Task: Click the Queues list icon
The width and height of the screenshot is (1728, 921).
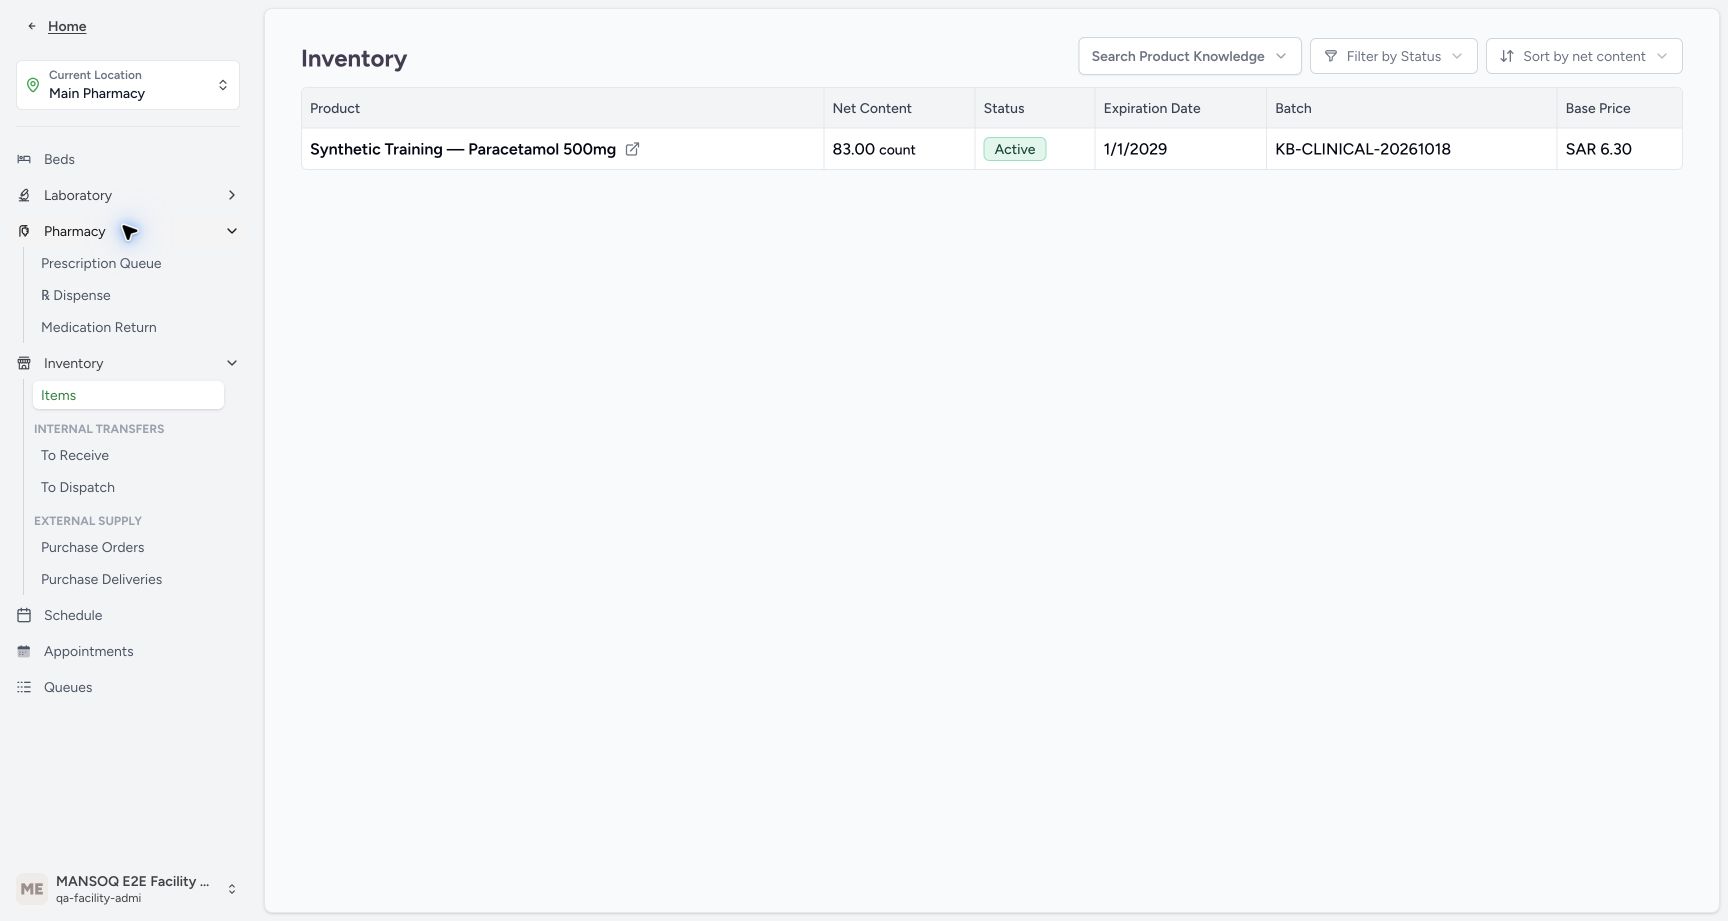Action: coord(24,687)
